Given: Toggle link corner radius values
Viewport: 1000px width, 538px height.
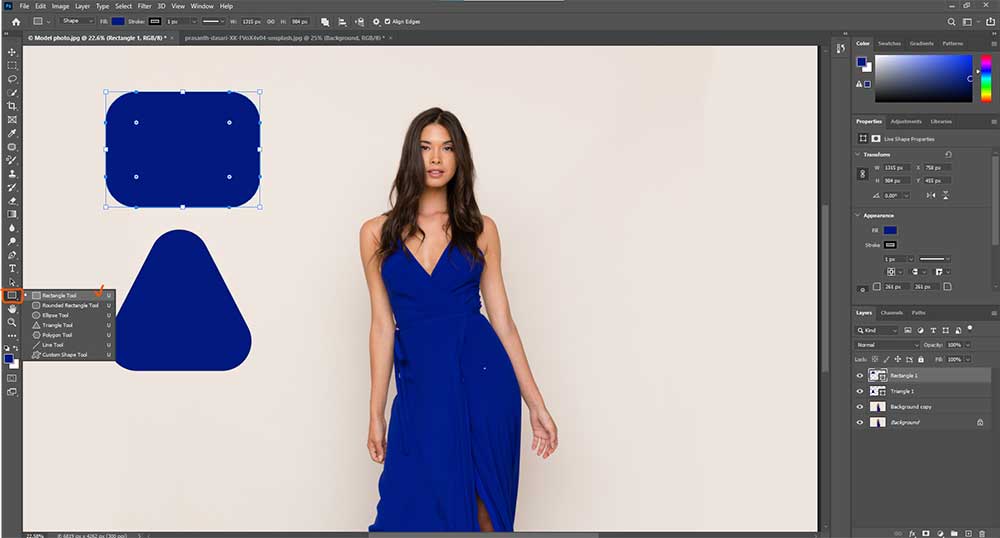Looking at the screenshot, I should click(x=863, y=289).
